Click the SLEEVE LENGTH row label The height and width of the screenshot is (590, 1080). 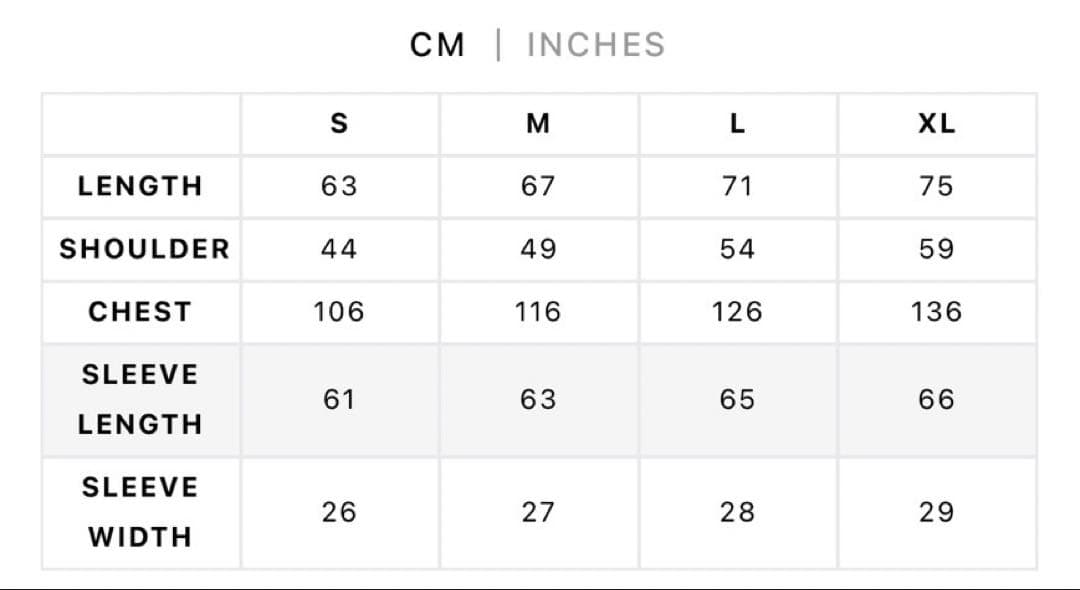click(140, 399)
